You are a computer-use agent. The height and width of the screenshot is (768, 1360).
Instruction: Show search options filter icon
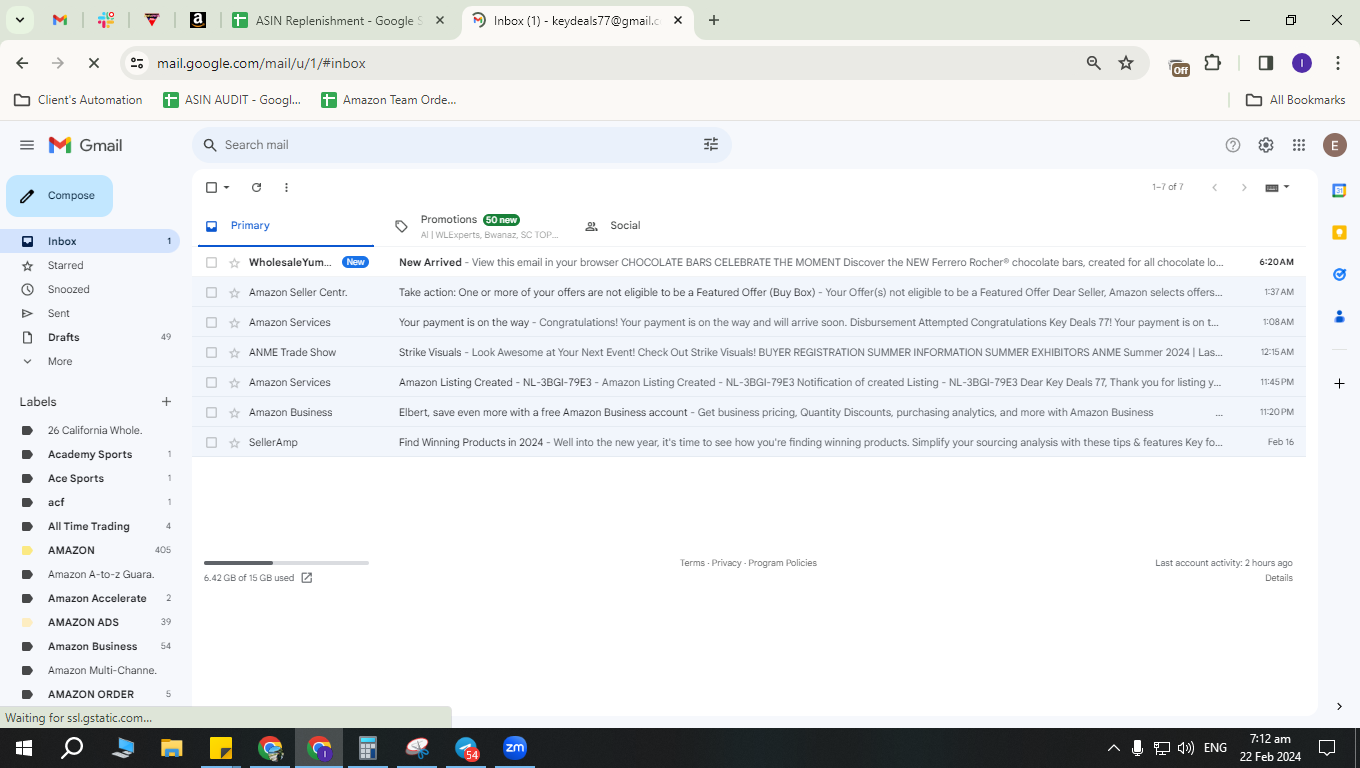711,145
